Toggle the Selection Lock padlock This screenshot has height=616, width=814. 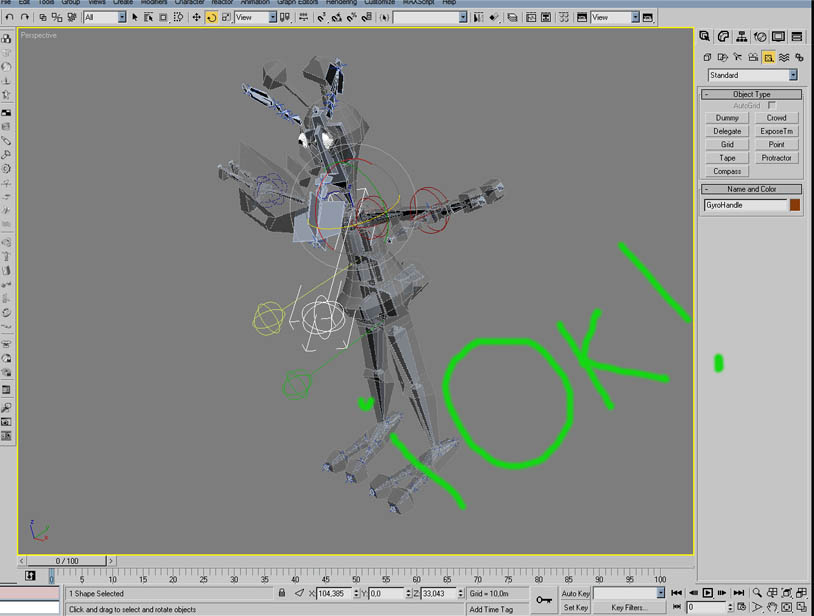point(282,593)
